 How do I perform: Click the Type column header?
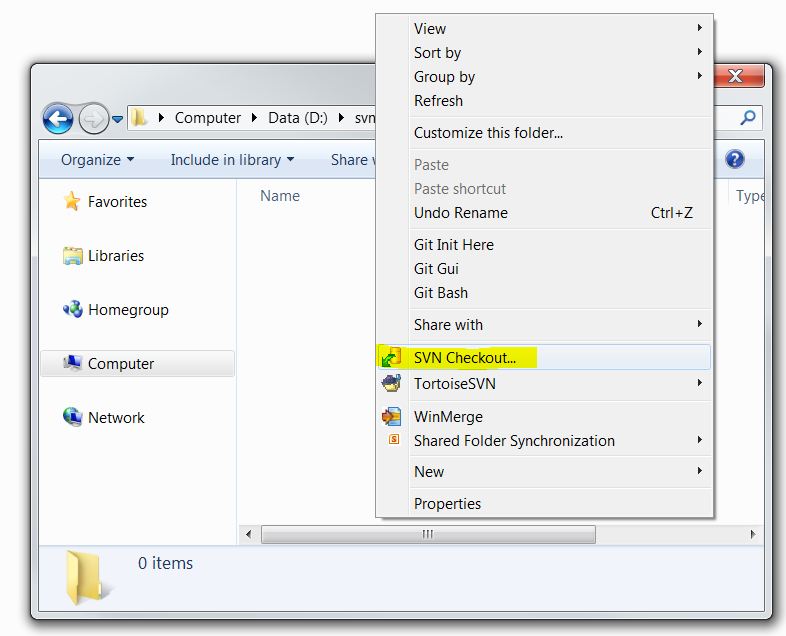click(749, 196)
